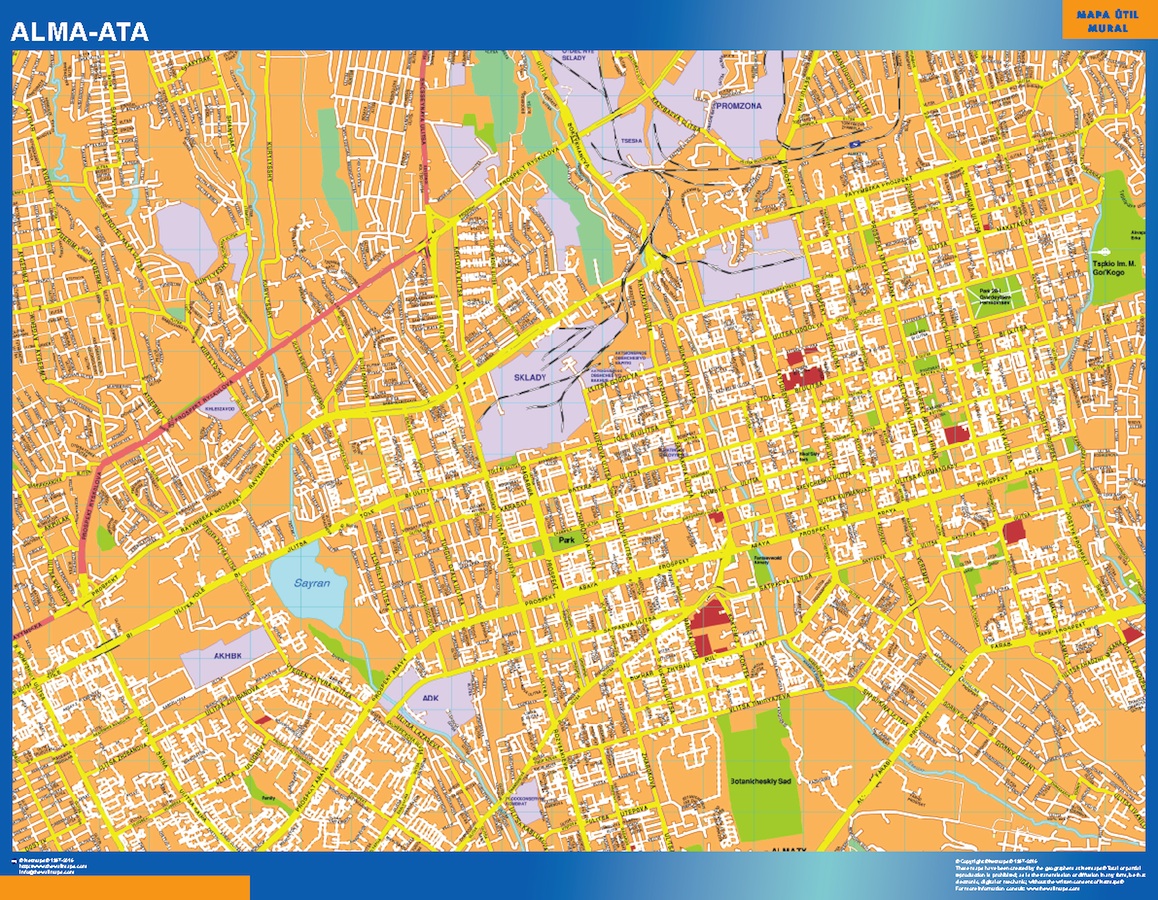The image size is (1158, 900).
Task: Click the KHLEBZAVOD label
Action: point(219,408)
